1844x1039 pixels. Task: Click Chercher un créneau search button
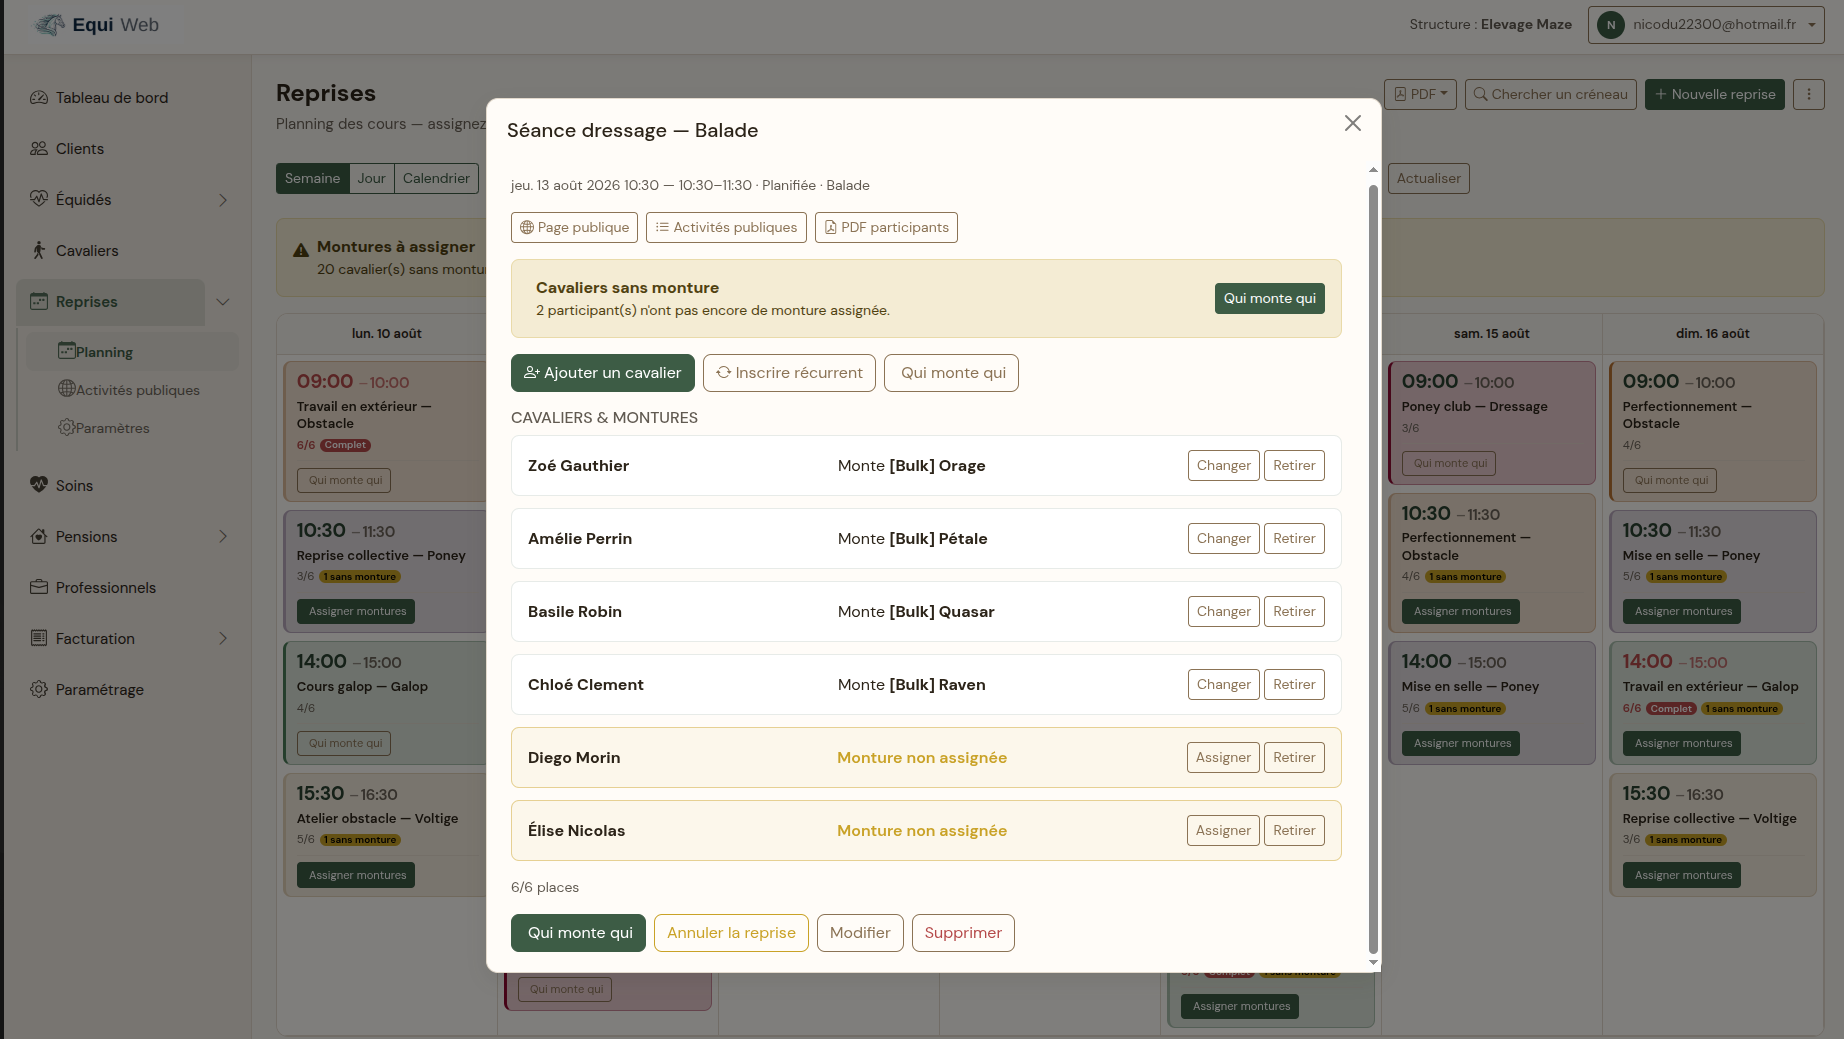click(x=1551, y=94)
